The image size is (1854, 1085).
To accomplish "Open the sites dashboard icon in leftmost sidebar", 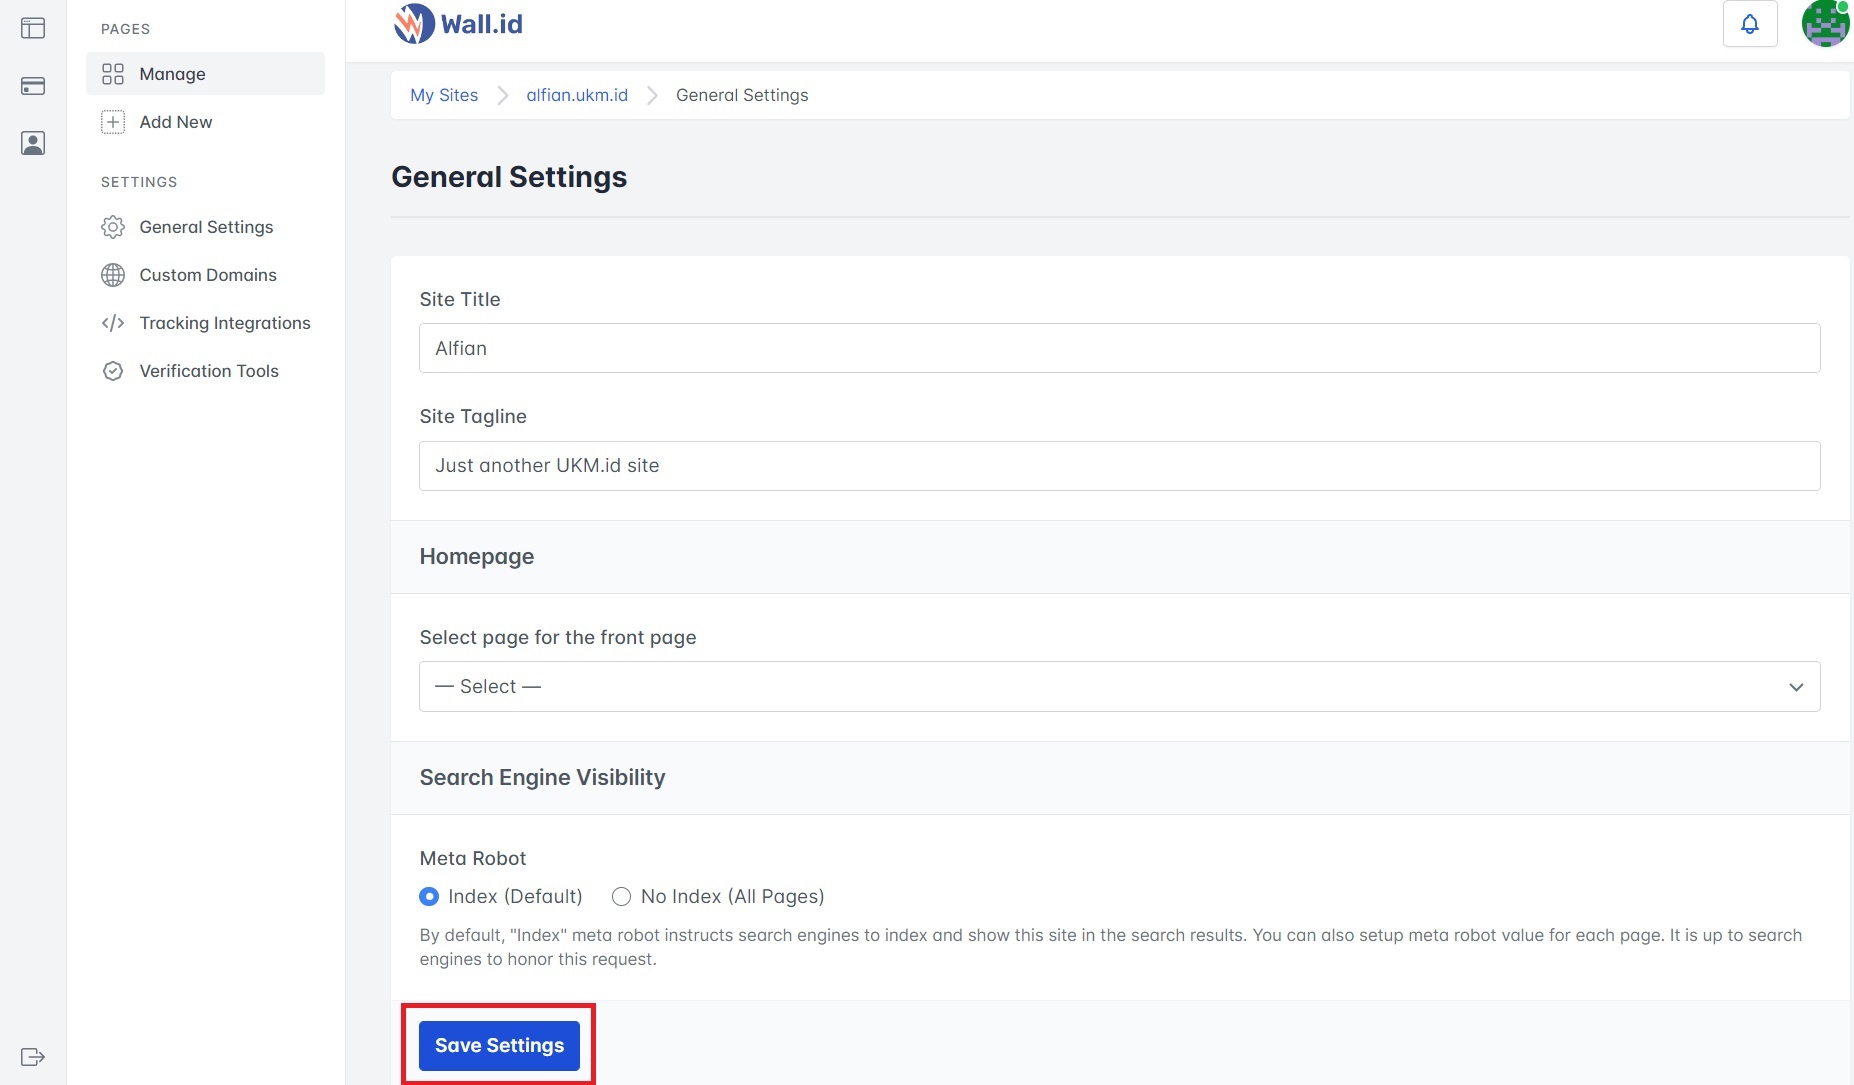I will click(x=33, y=28).
